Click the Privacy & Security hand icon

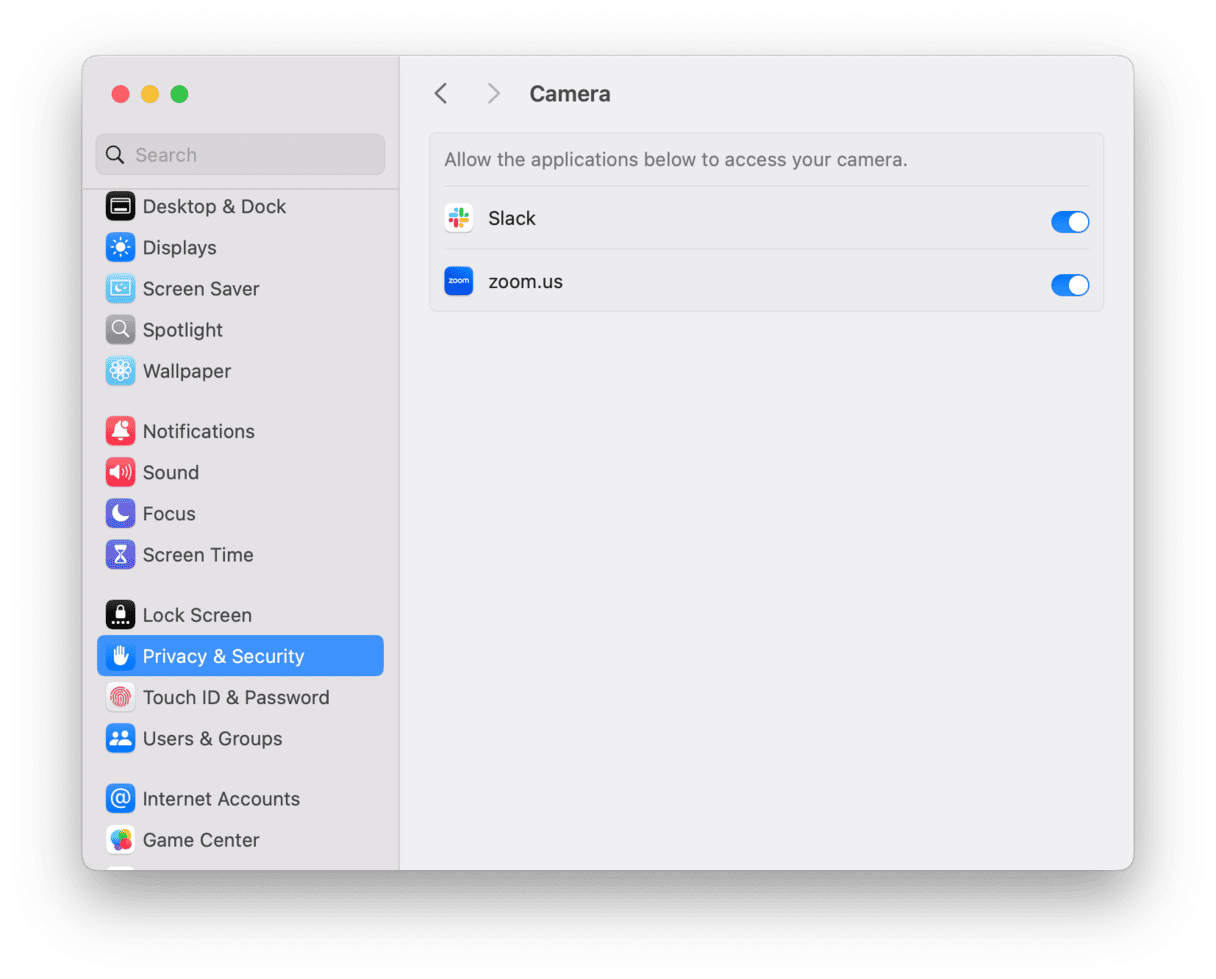(120, 656)
